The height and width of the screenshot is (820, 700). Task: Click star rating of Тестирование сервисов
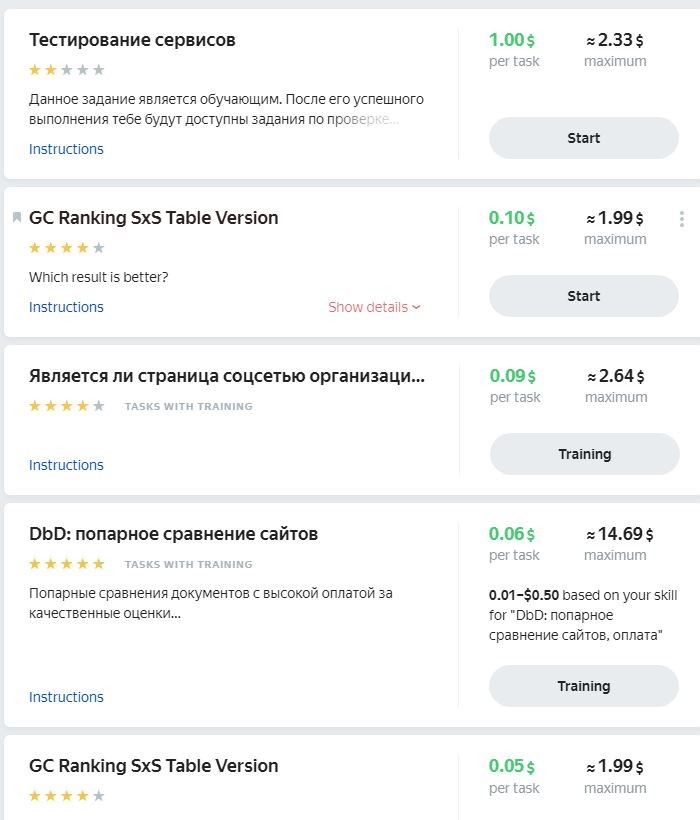(67, 70)
